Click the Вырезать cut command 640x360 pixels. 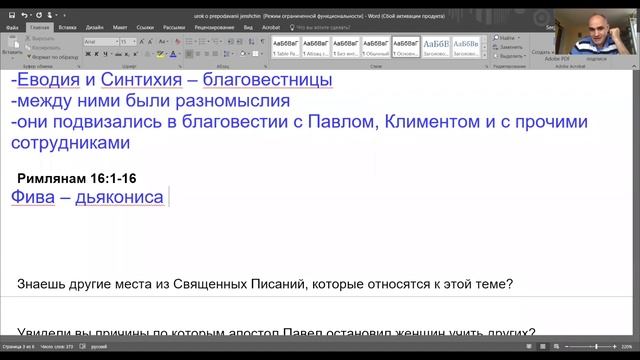coord(40,38)
